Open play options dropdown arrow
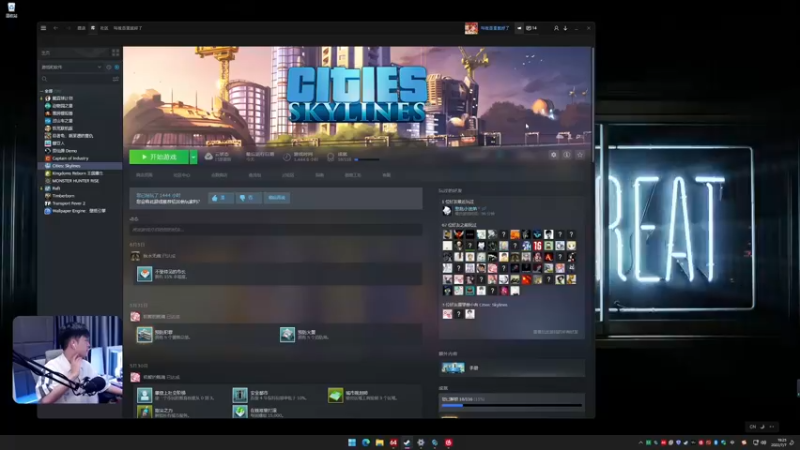800x450 pixels. 193,157
